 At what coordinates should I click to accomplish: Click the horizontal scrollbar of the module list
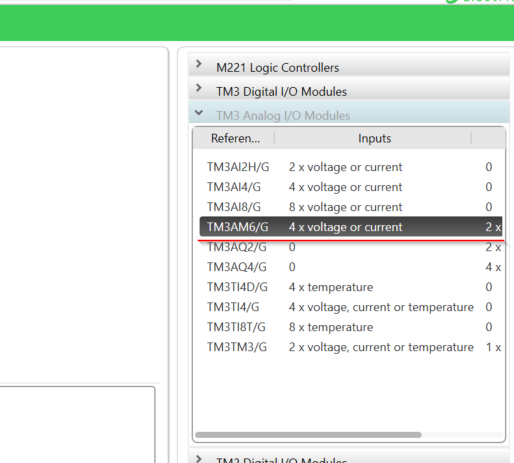(308, 435)
